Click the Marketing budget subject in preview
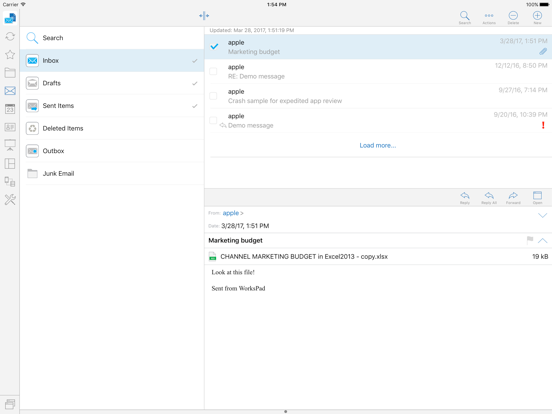This screenshot has width=552, height=414. click(235, 240)
